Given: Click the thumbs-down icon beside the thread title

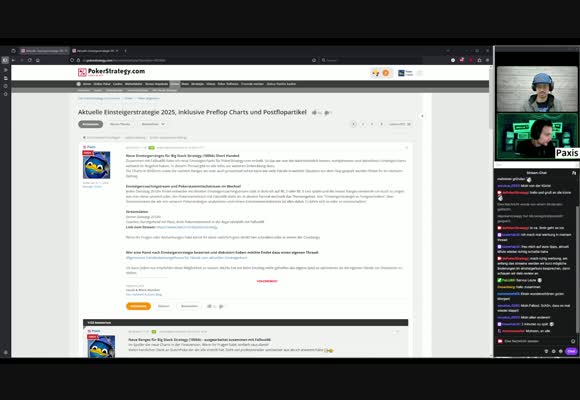Looking at the screenshot, I should pyautogui.click(x=327, y=112).
